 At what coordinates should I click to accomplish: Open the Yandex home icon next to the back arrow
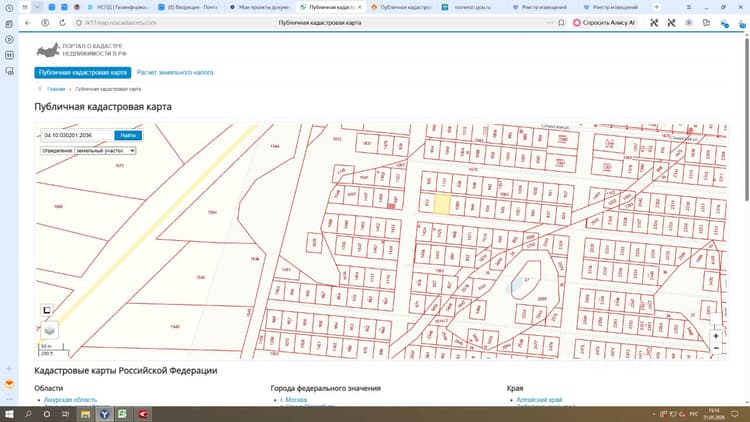45,22
